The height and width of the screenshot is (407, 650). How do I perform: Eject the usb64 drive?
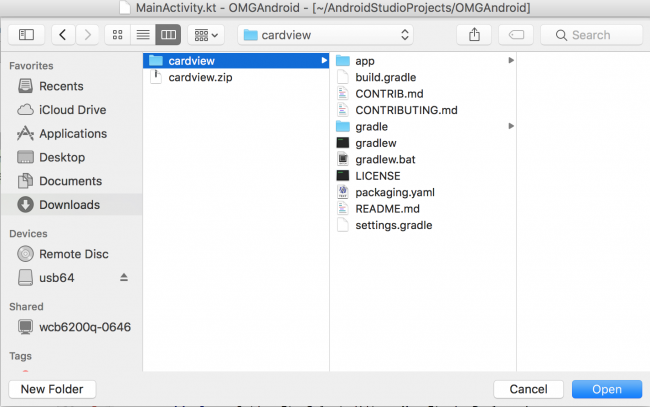coord(124,277)
